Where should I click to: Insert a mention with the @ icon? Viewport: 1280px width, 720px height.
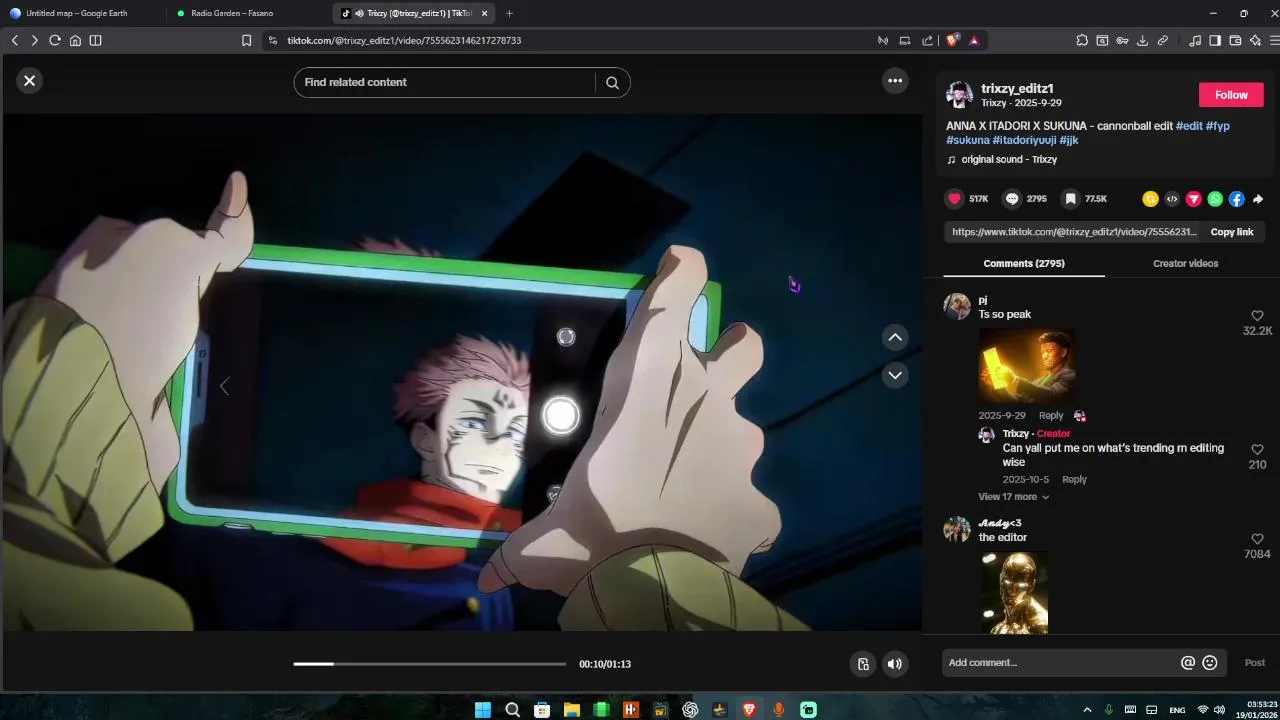(x=1188, y=663)
